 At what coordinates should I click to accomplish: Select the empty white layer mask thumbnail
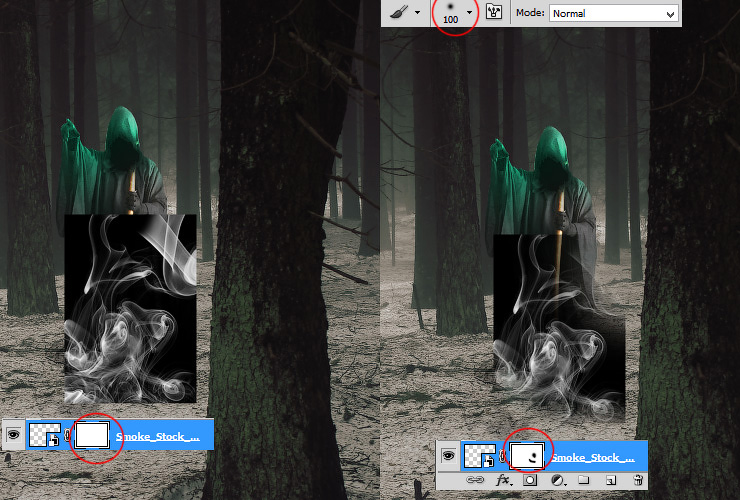92,435
